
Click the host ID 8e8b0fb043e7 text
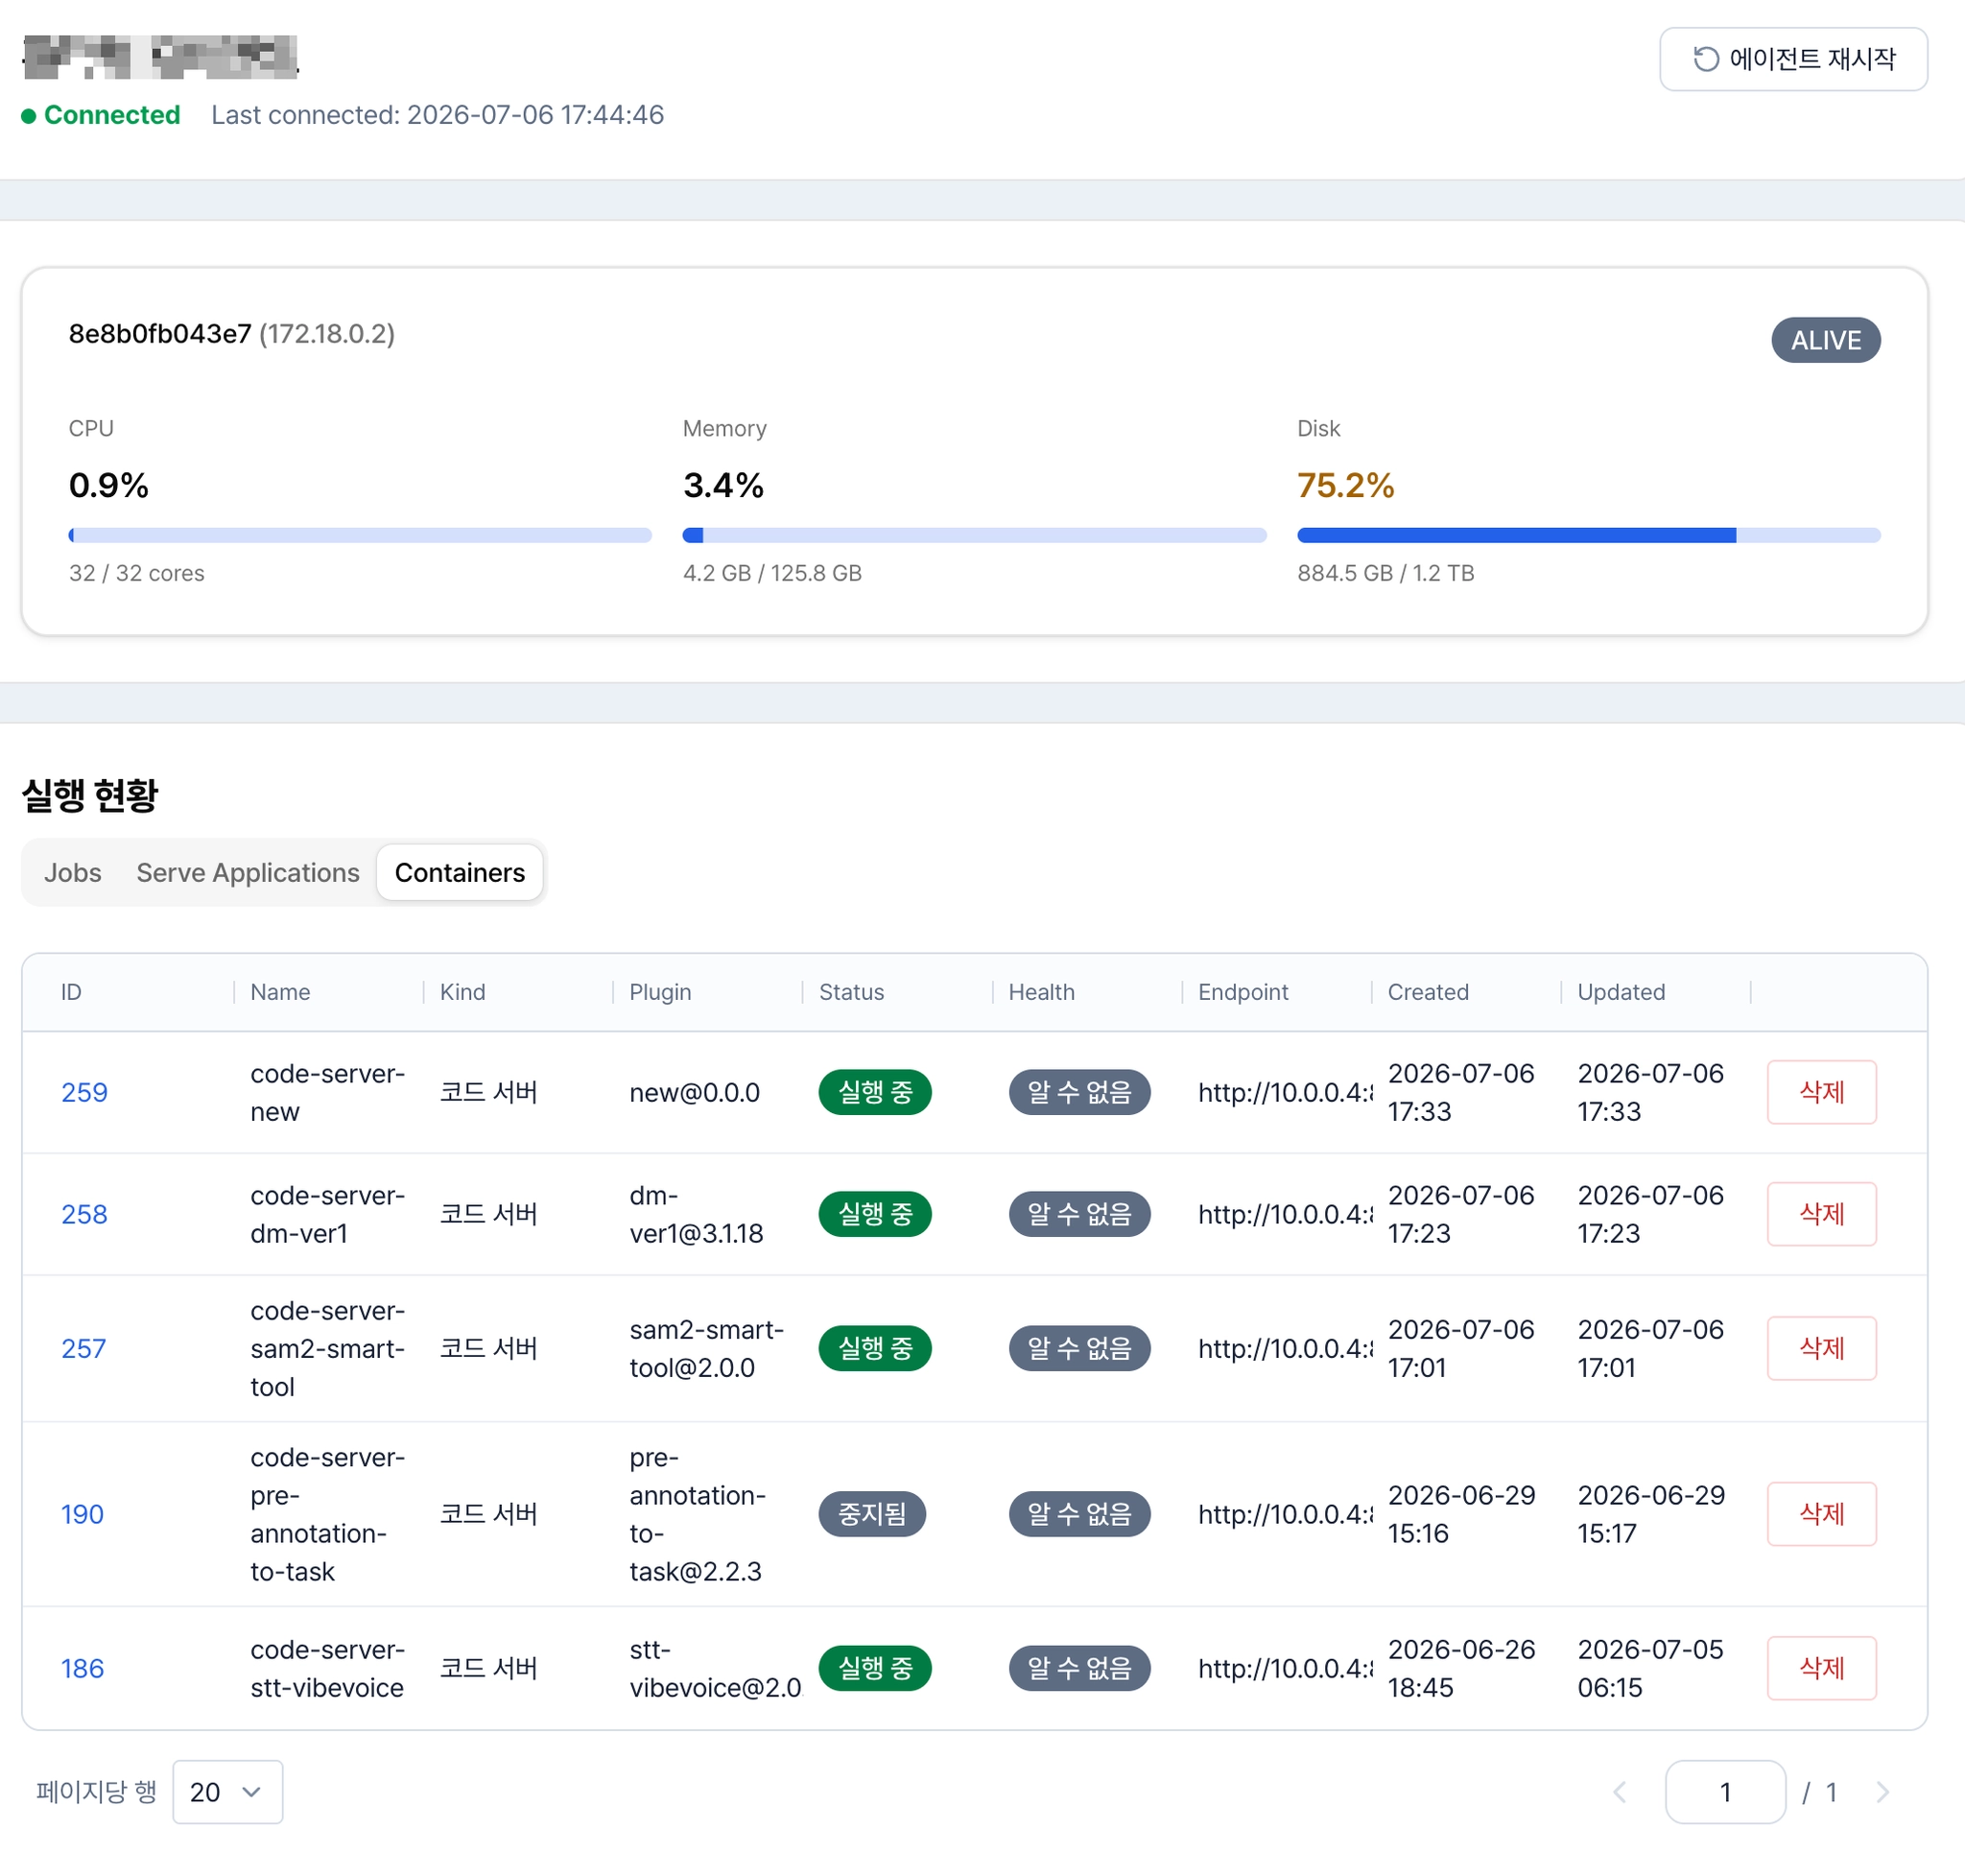[160, 333]
